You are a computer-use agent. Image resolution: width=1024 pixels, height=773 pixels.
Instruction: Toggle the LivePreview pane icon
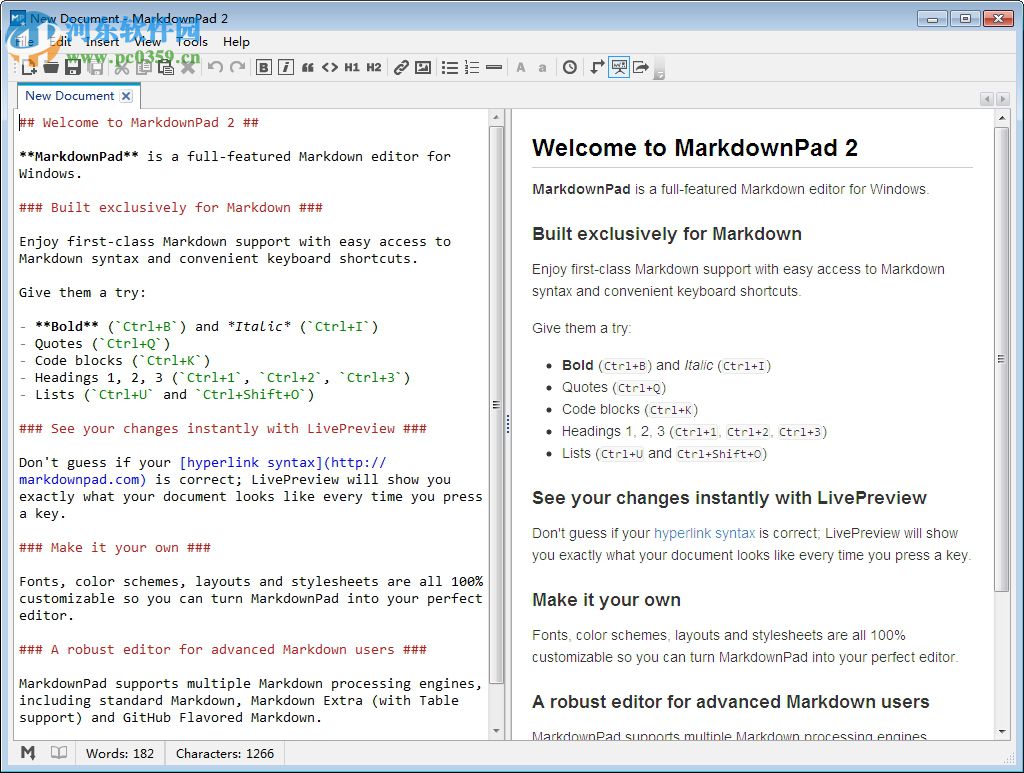pyautogui.click(x=619, y=67)
